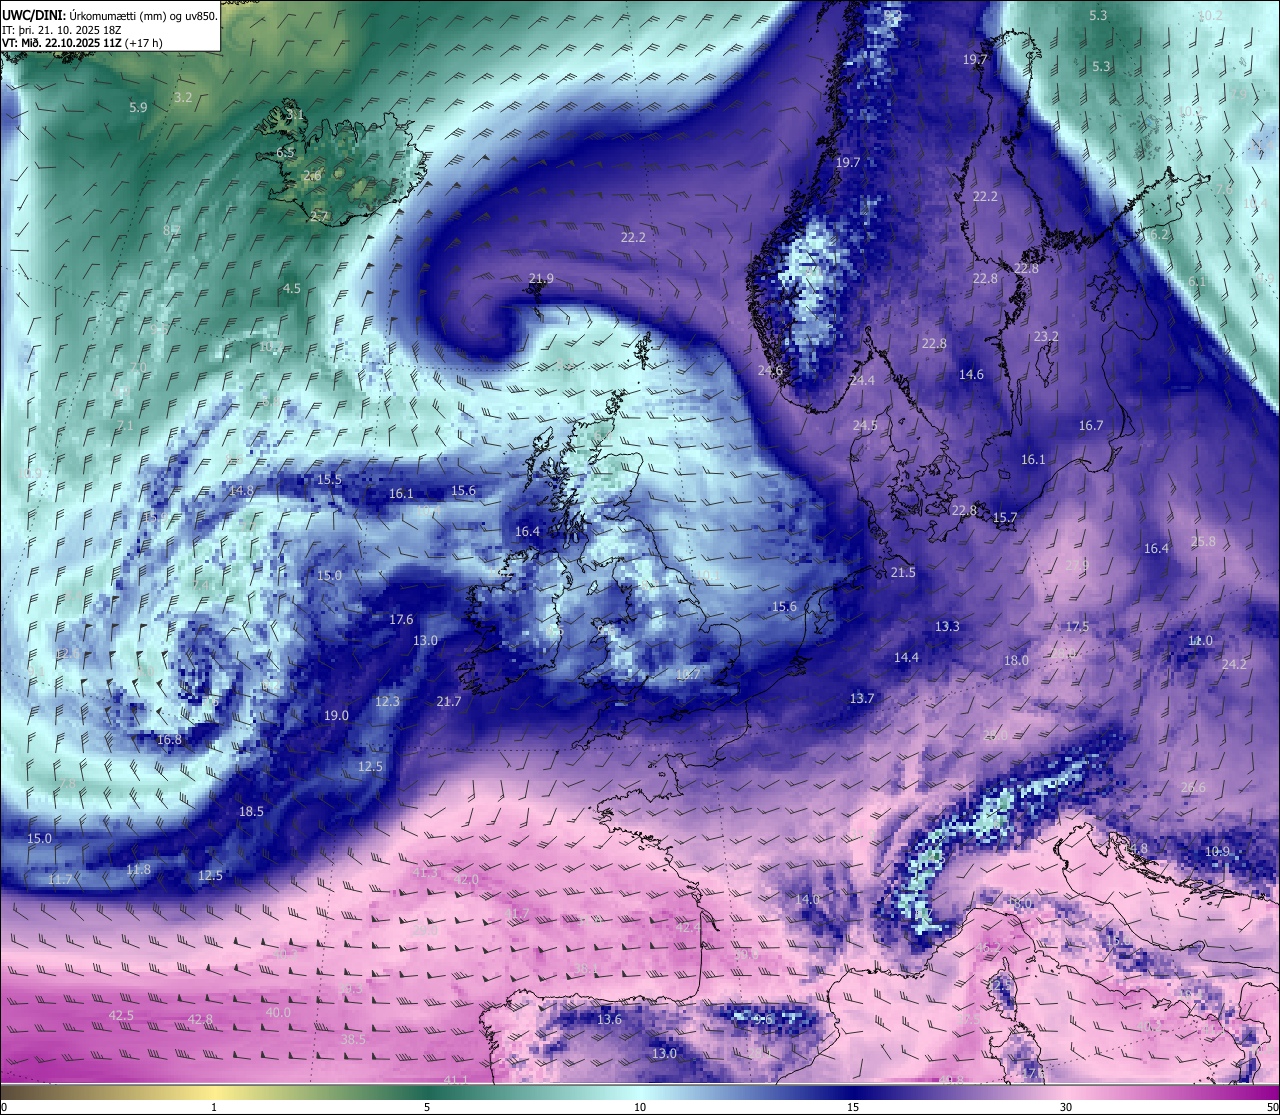
Task: Click the '5' tick label on the colour scale
Action: click(x=427, y=1107)
